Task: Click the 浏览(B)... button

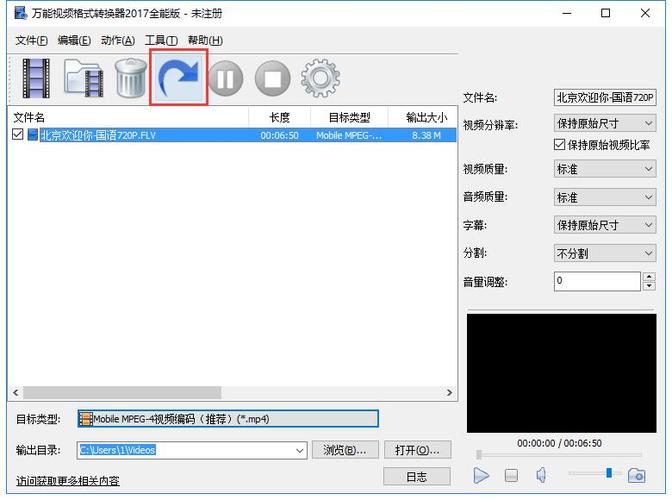Action: 346,450
